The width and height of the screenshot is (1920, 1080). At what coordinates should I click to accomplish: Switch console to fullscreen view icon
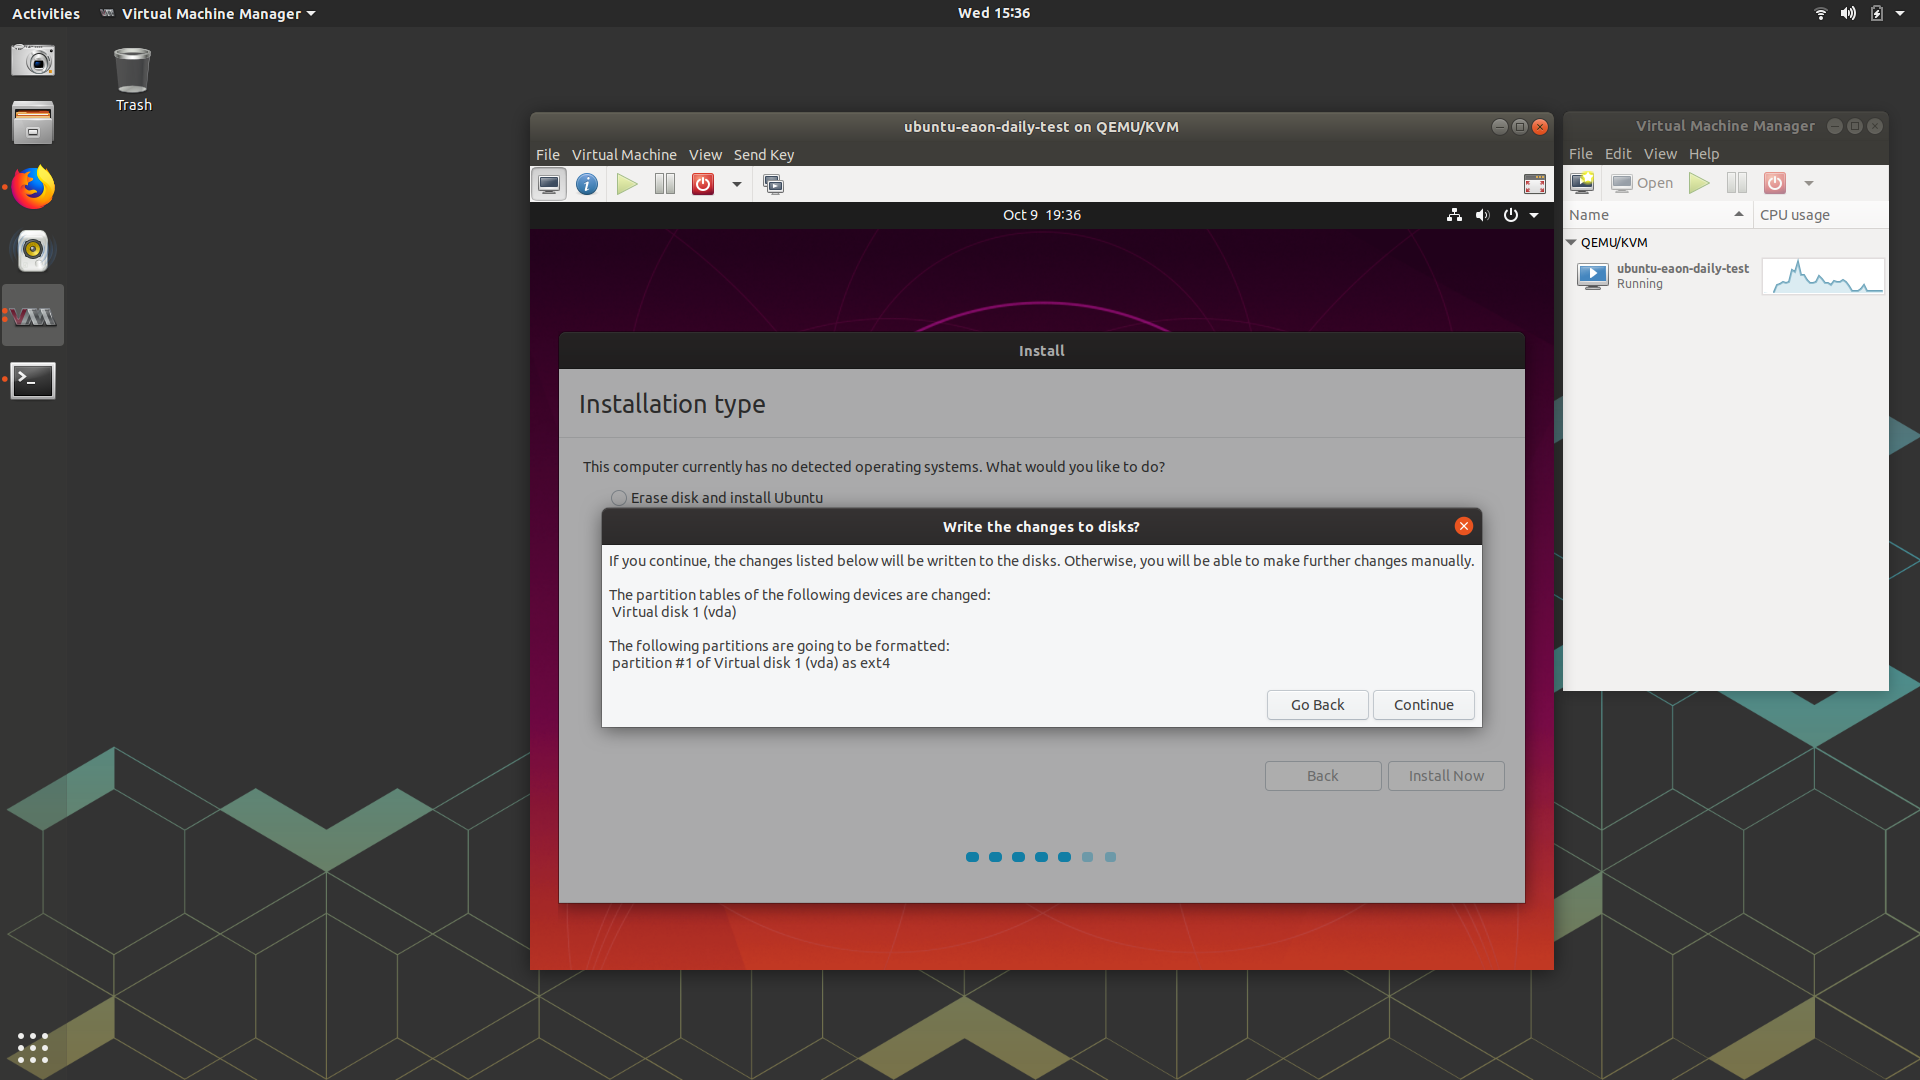point(1534,184)
